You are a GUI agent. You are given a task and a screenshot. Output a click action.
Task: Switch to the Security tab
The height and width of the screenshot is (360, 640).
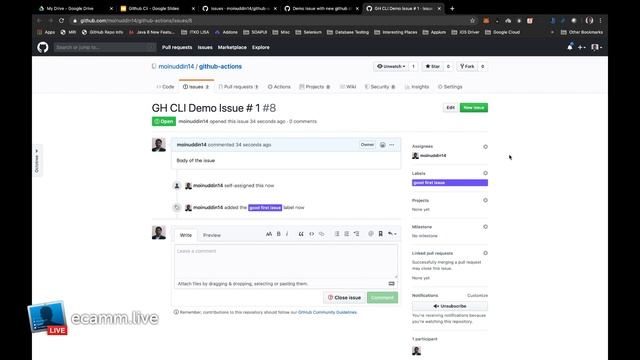(380, 87)
